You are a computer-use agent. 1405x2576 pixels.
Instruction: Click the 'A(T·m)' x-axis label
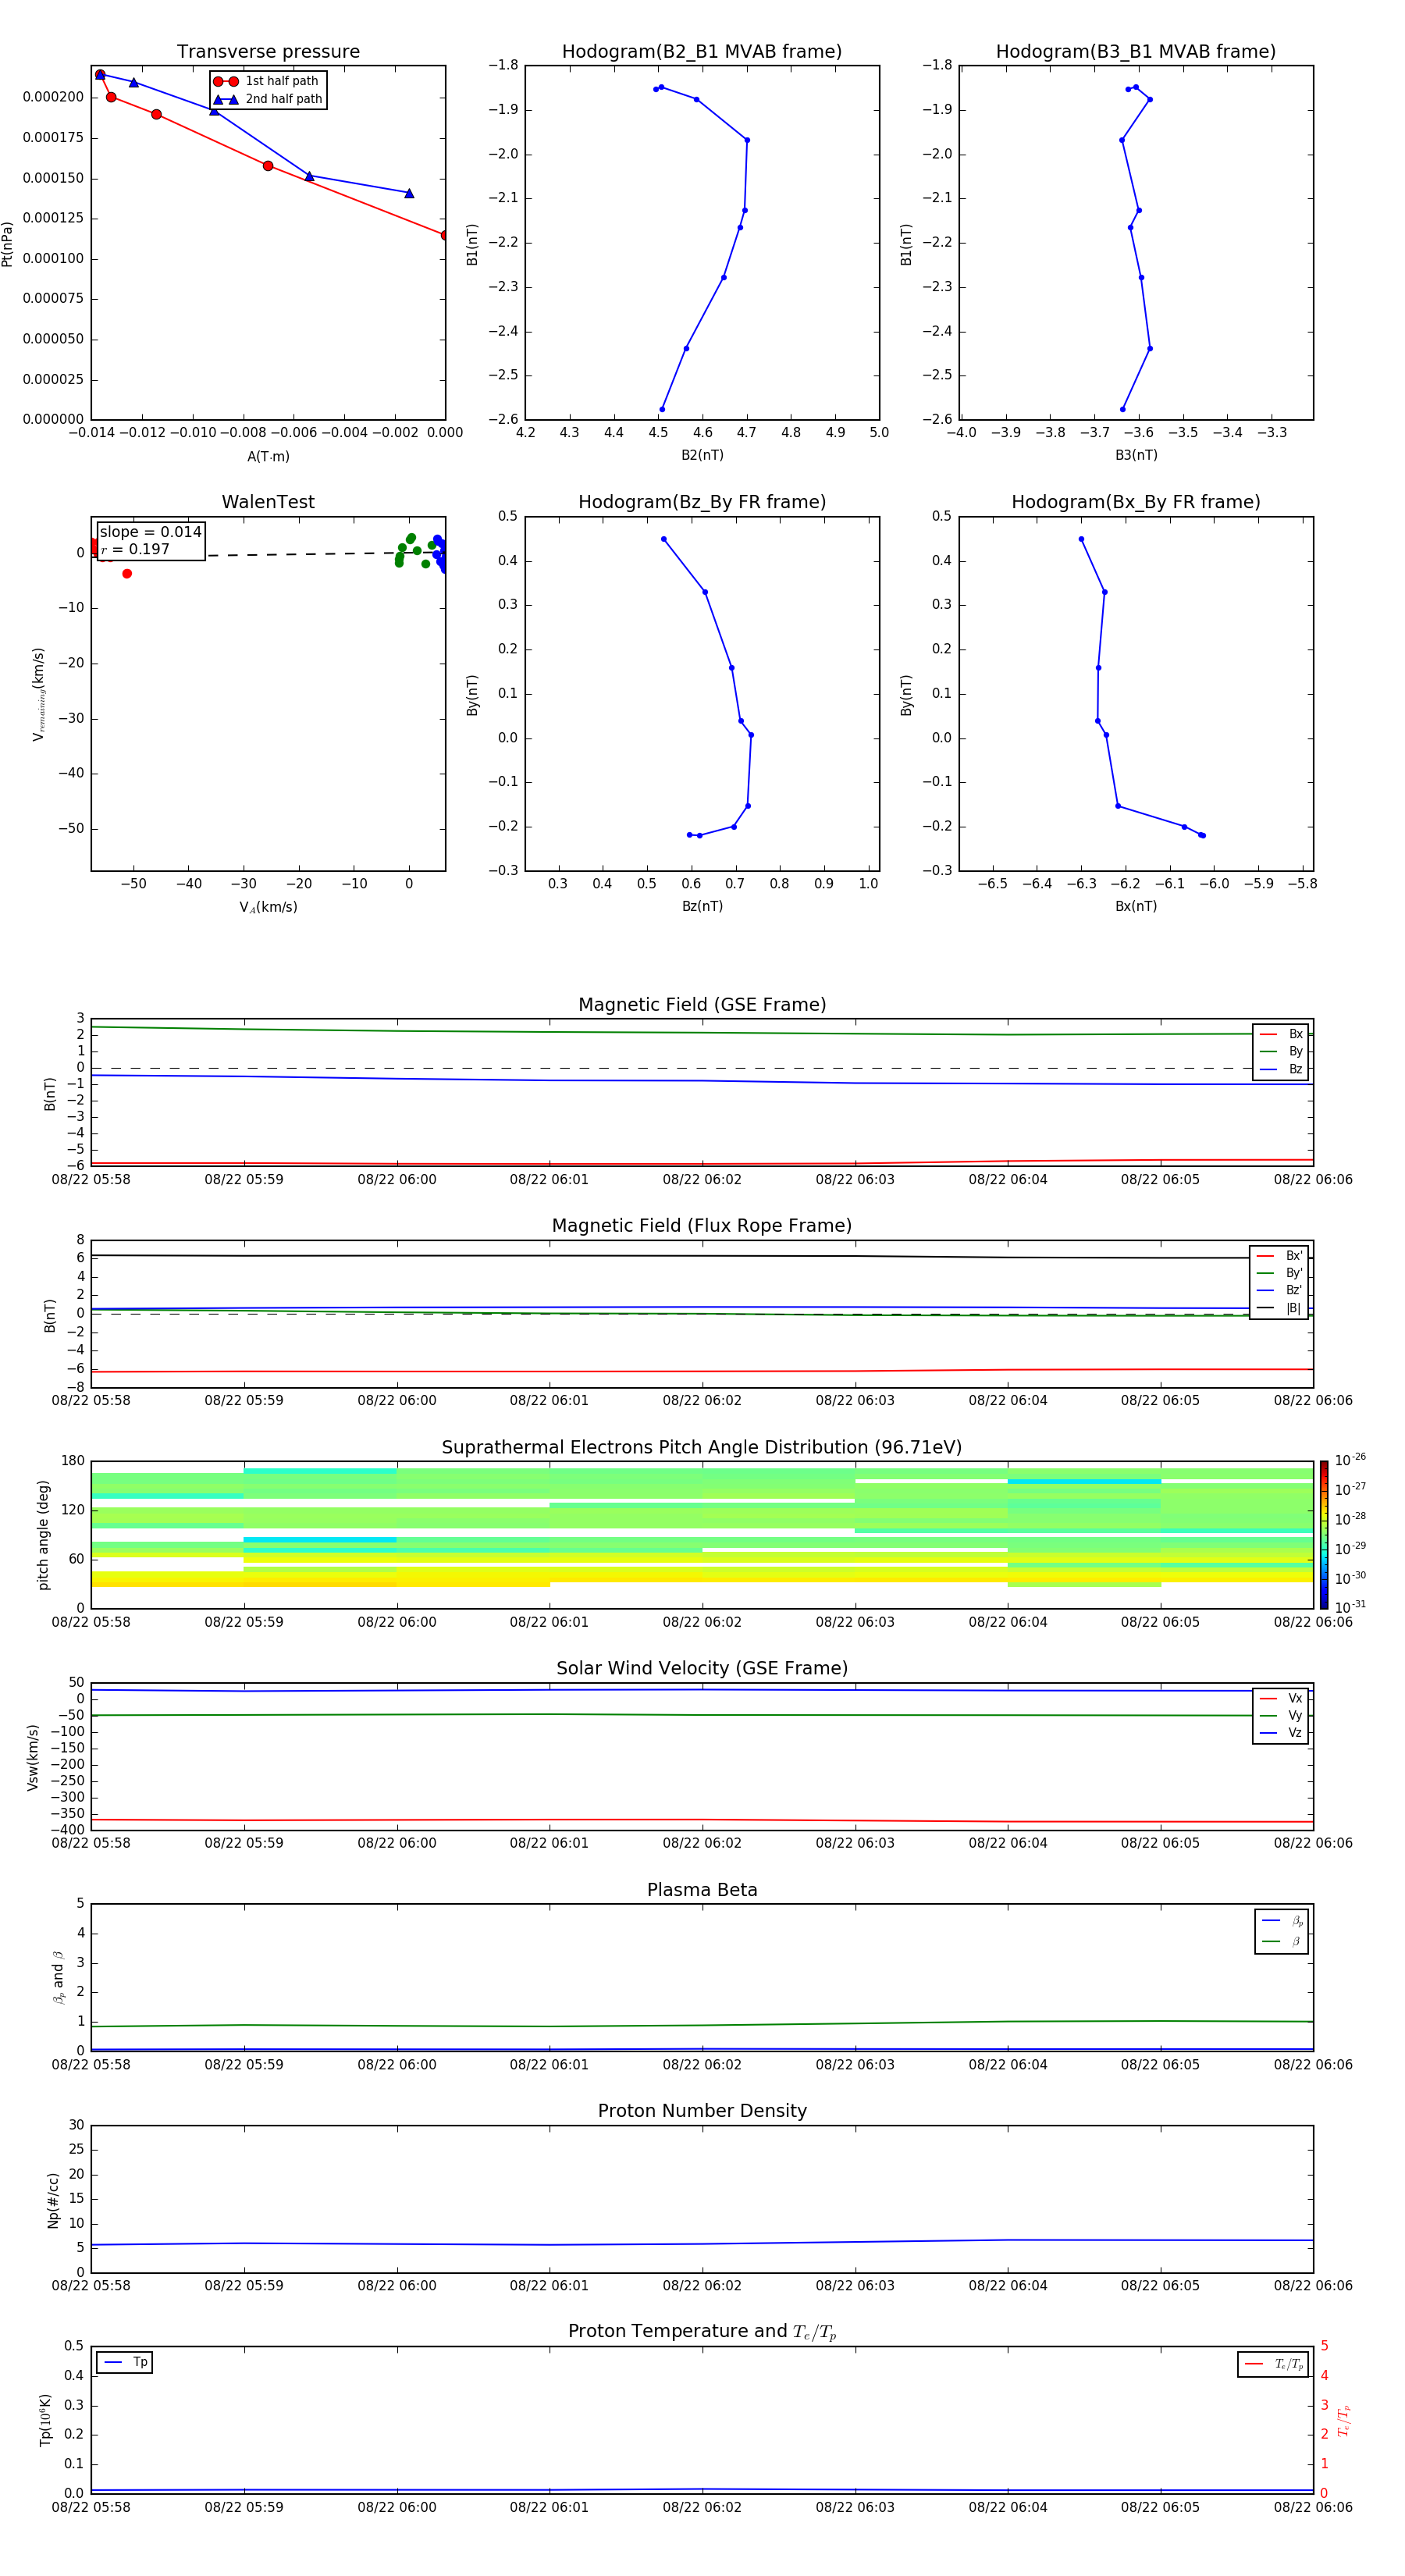[268, 457]
